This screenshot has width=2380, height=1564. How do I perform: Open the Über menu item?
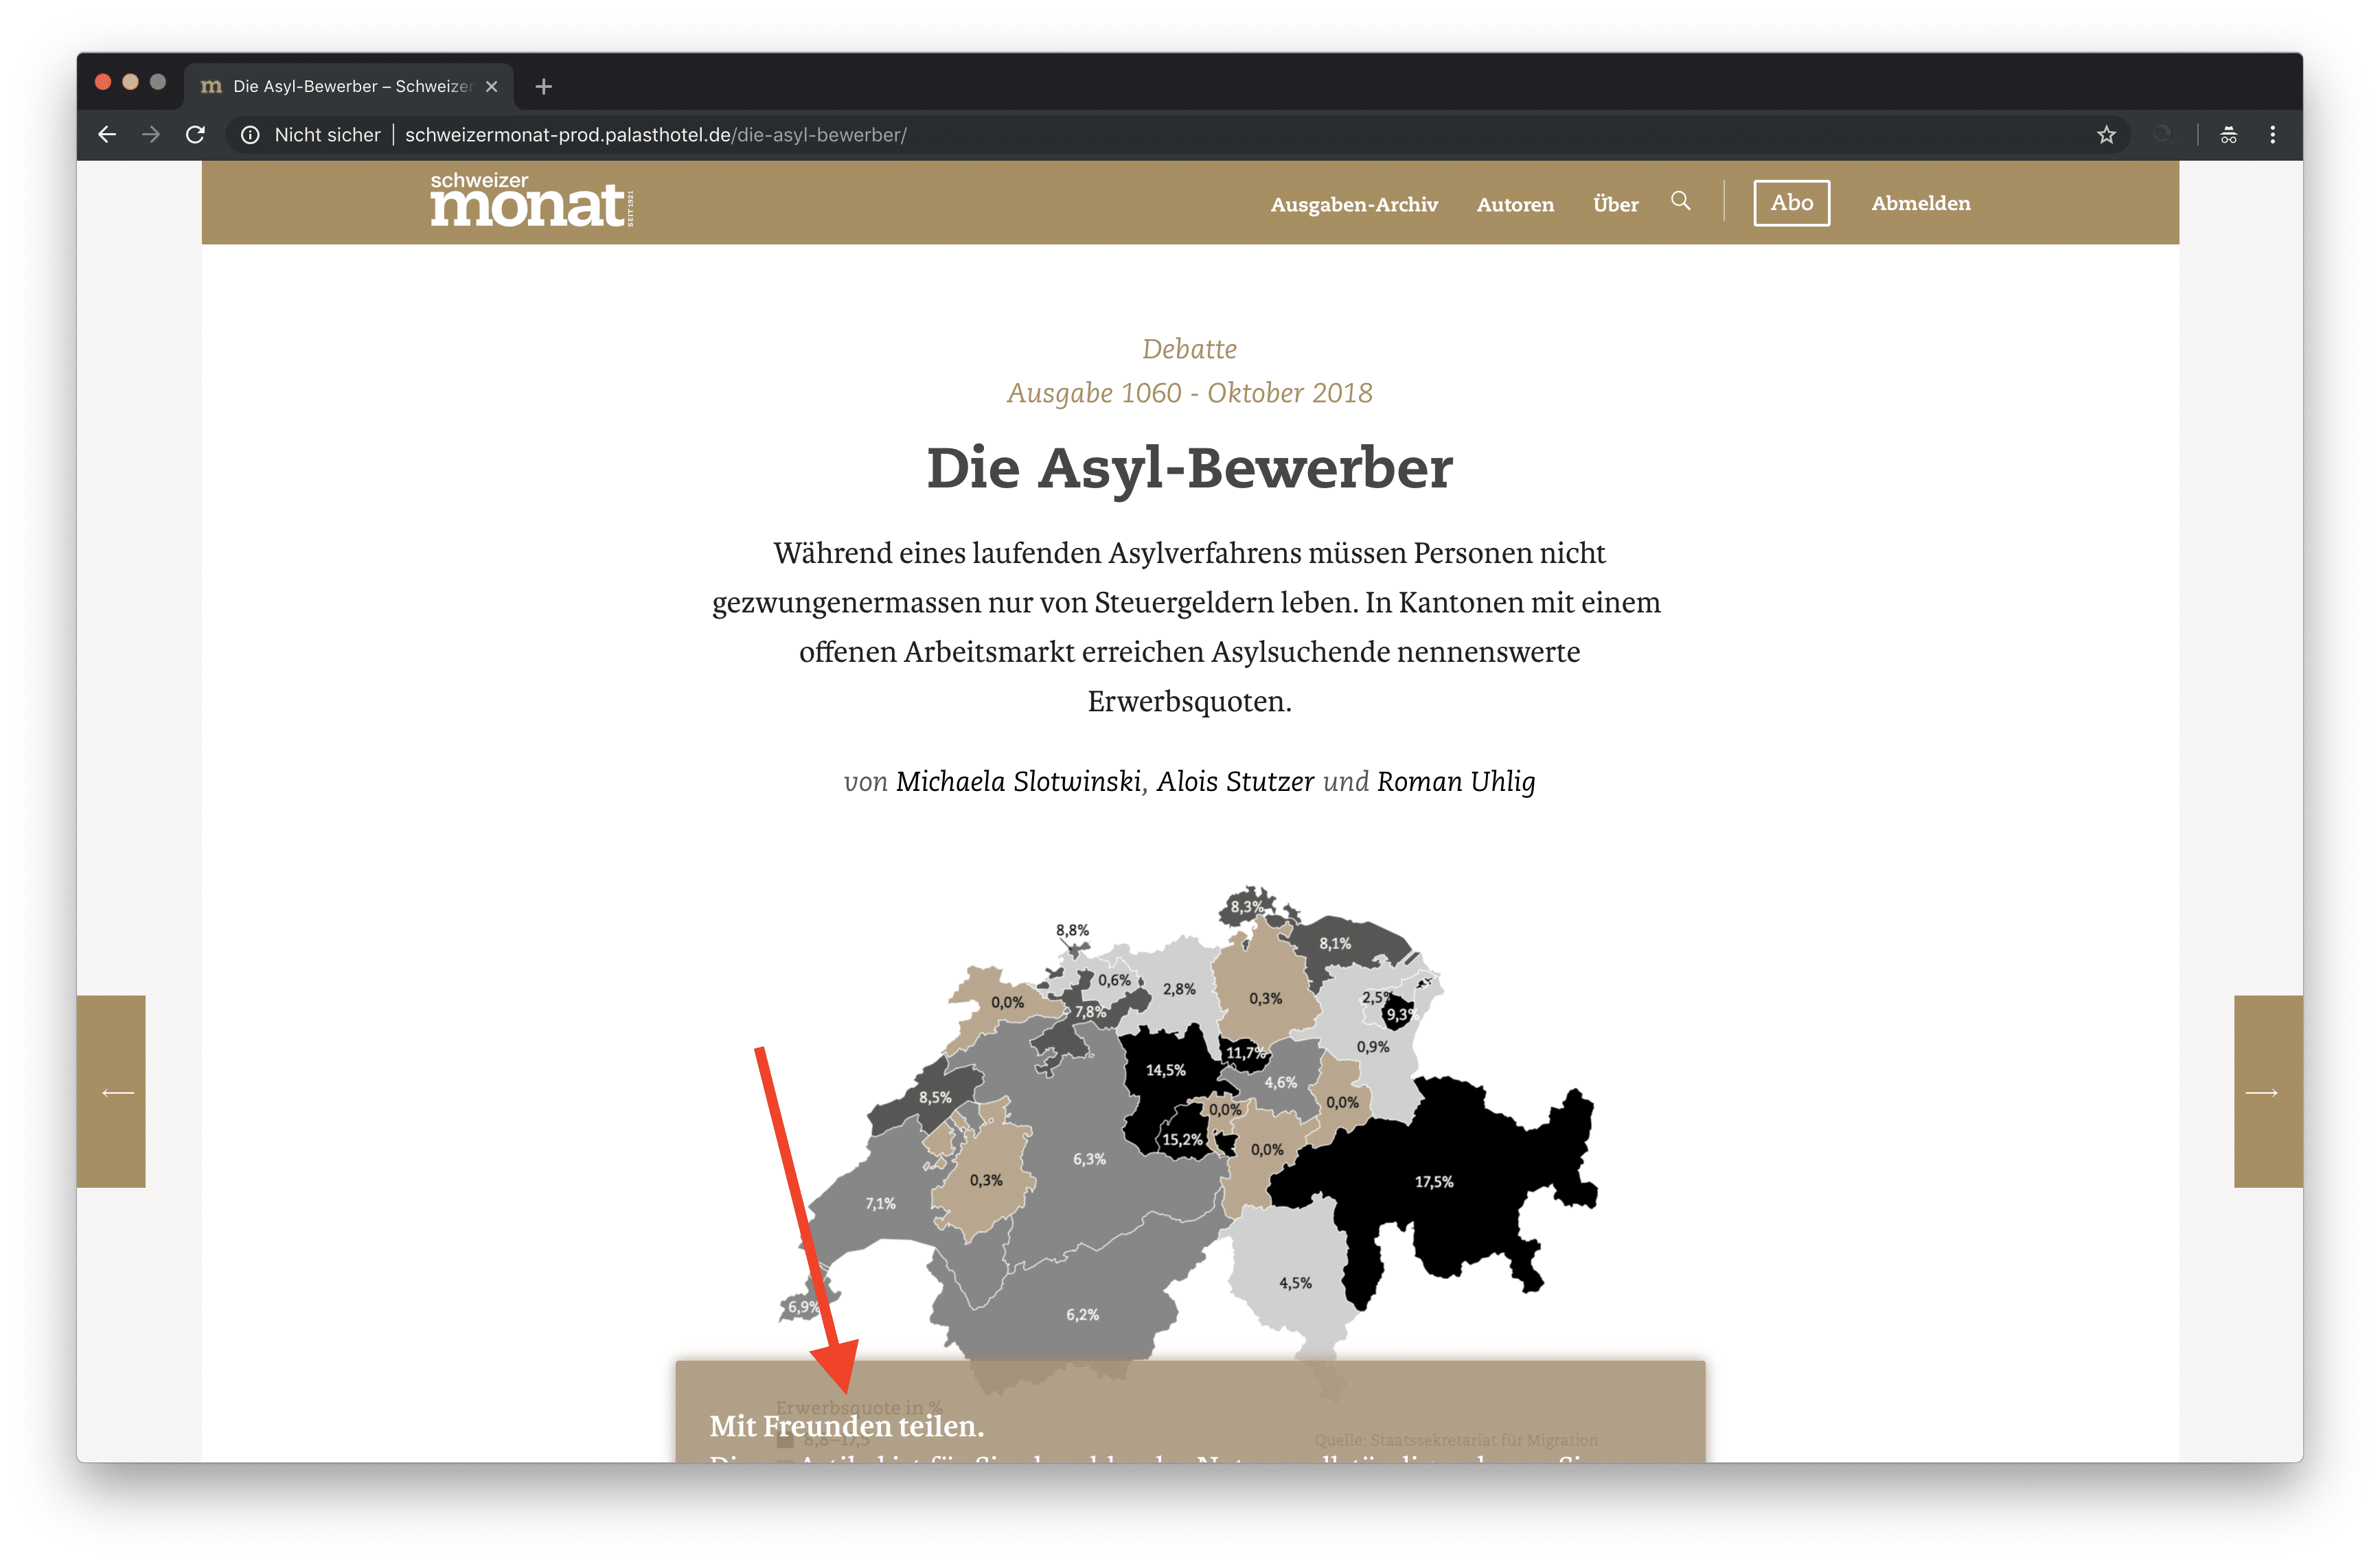1615,204
